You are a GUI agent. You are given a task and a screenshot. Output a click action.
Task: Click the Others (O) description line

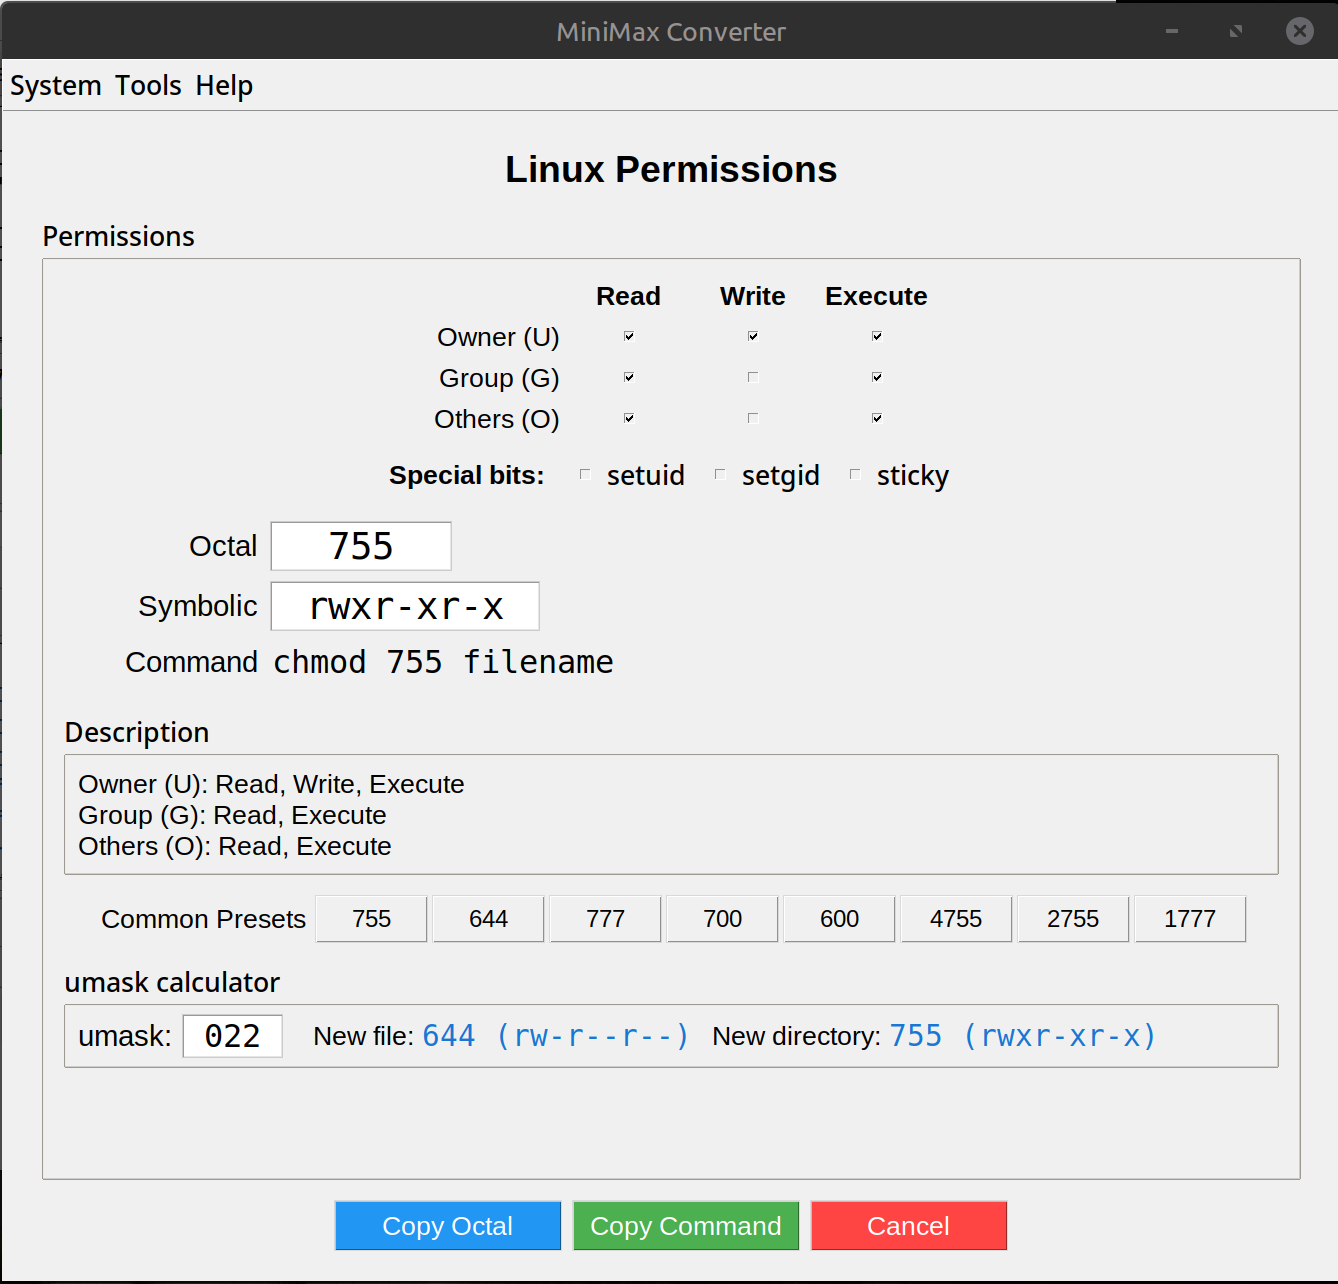tap(235, 846)
